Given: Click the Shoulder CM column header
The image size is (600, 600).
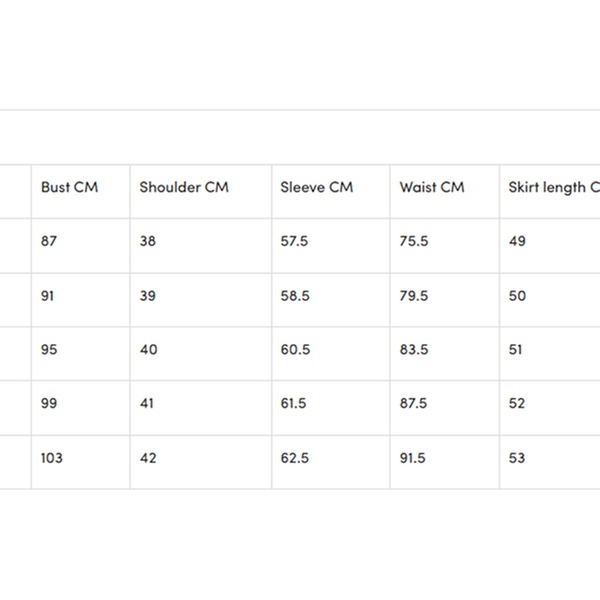Looking at the screenshot, I should point(184,187).
